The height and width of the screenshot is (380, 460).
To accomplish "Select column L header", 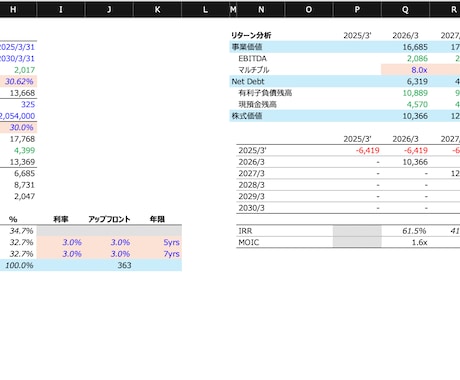I will coord(205,10).
